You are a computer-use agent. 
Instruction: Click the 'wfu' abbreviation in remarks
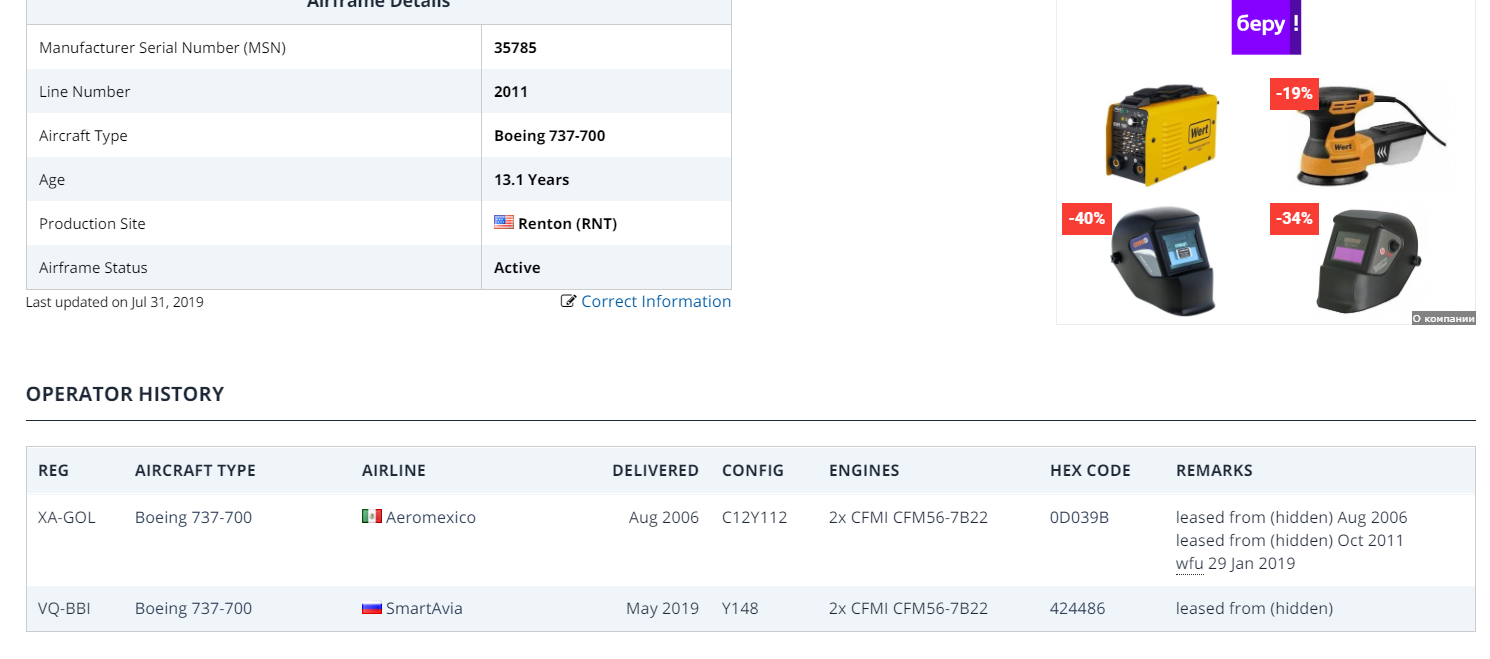pyautogui.click(x=1189, y=563)
